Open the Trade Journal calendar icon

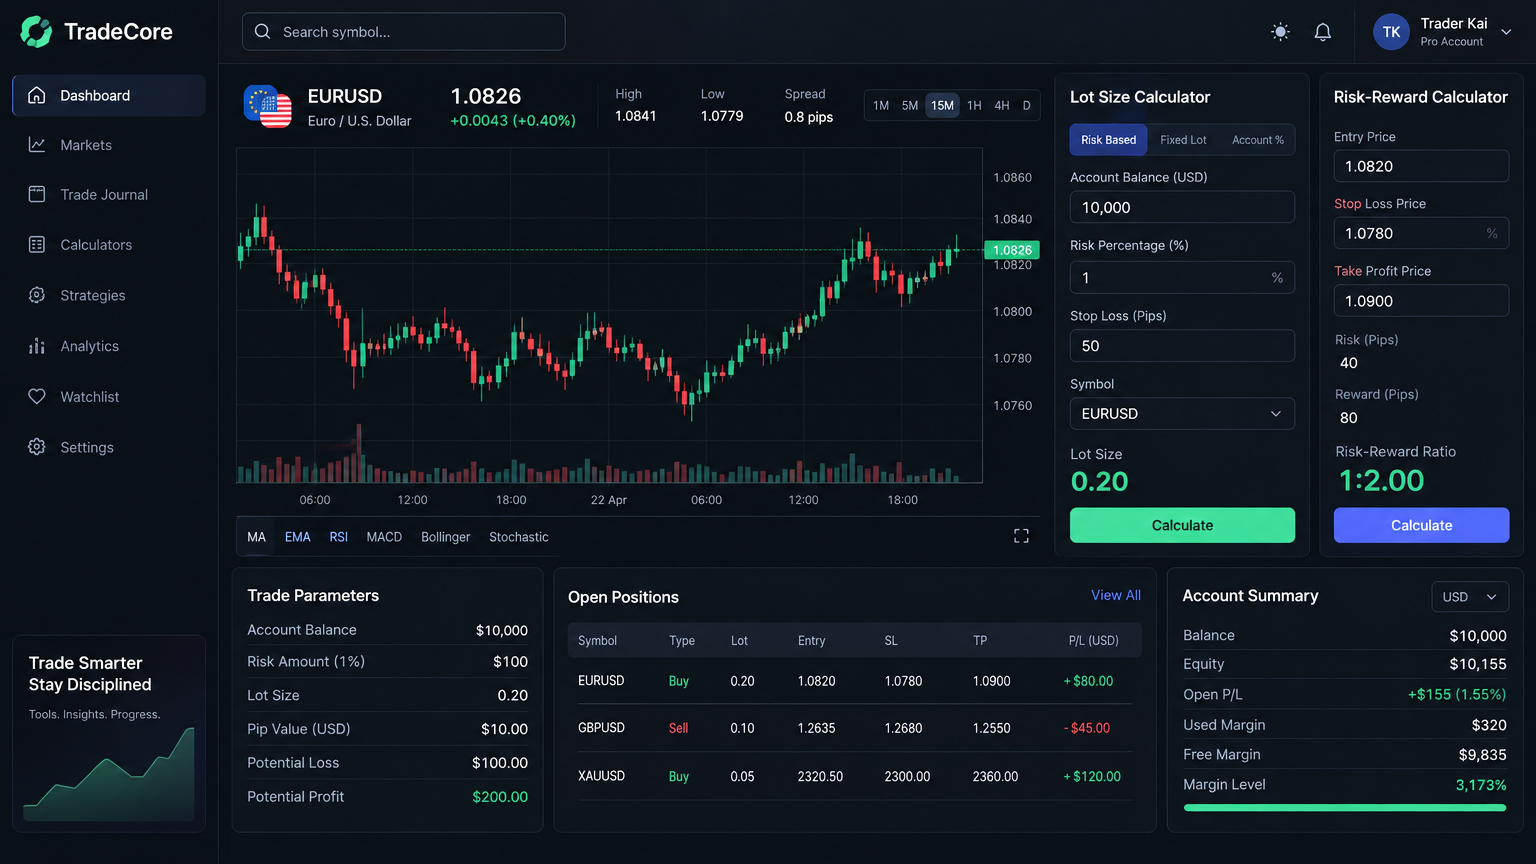[37, 194]
